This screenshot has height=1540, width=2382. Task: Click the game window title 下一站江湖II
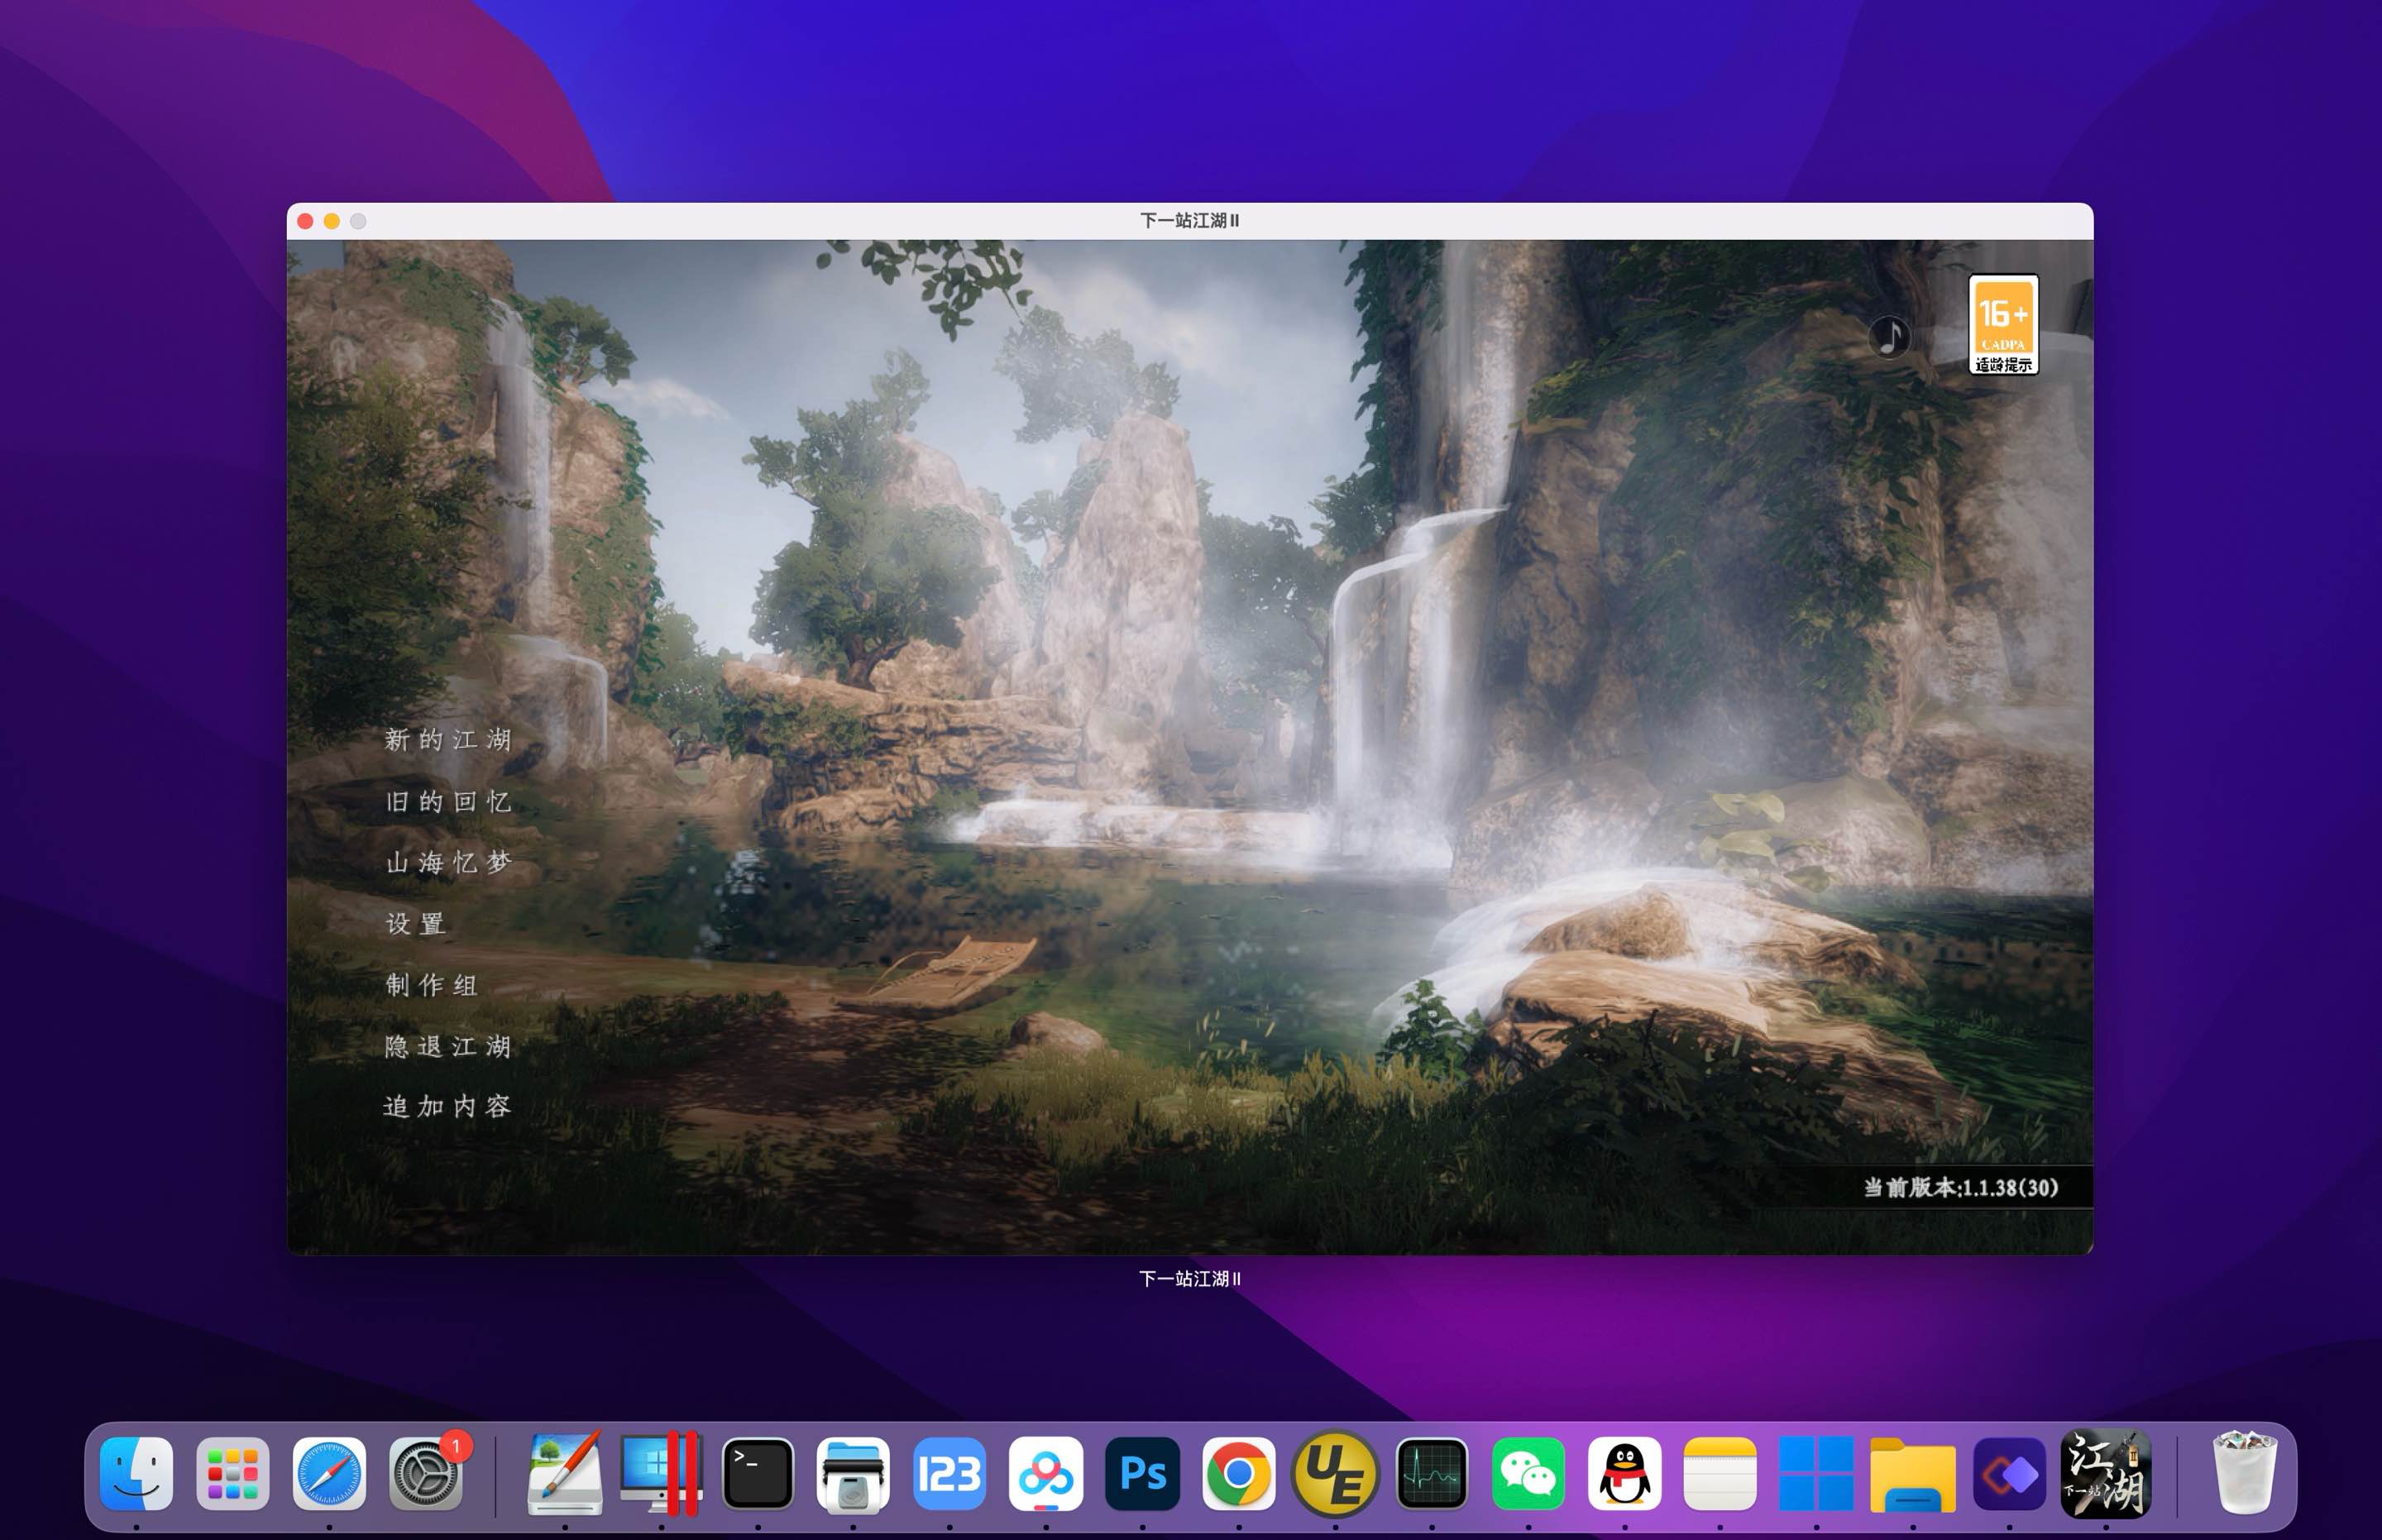point(1190,221)
